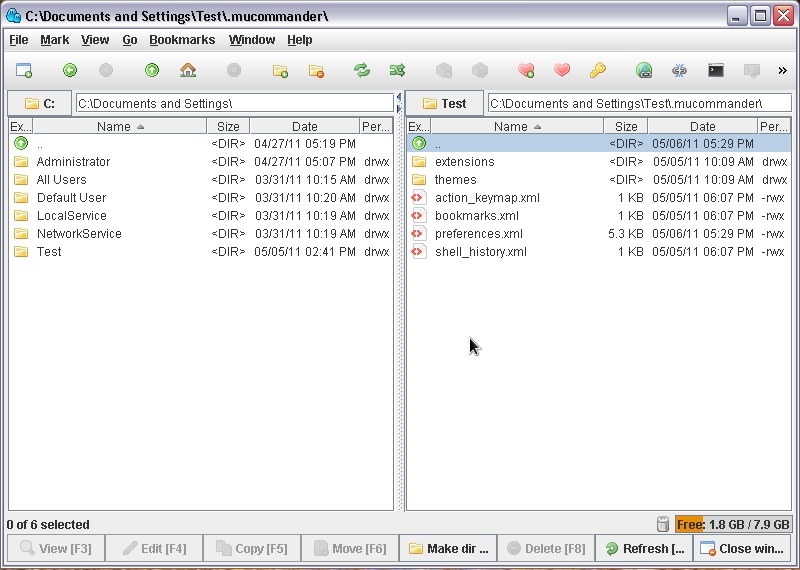Open the Go menu
The width and height of the screenshot is (800, 570).
click(x=130, y=40)
